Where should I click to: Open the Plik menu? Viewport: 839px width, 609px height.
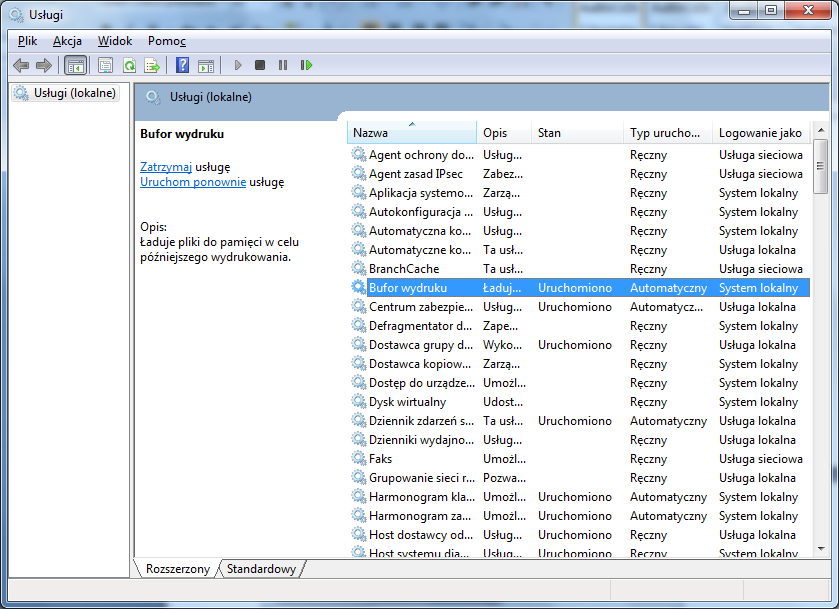[27, 41]
